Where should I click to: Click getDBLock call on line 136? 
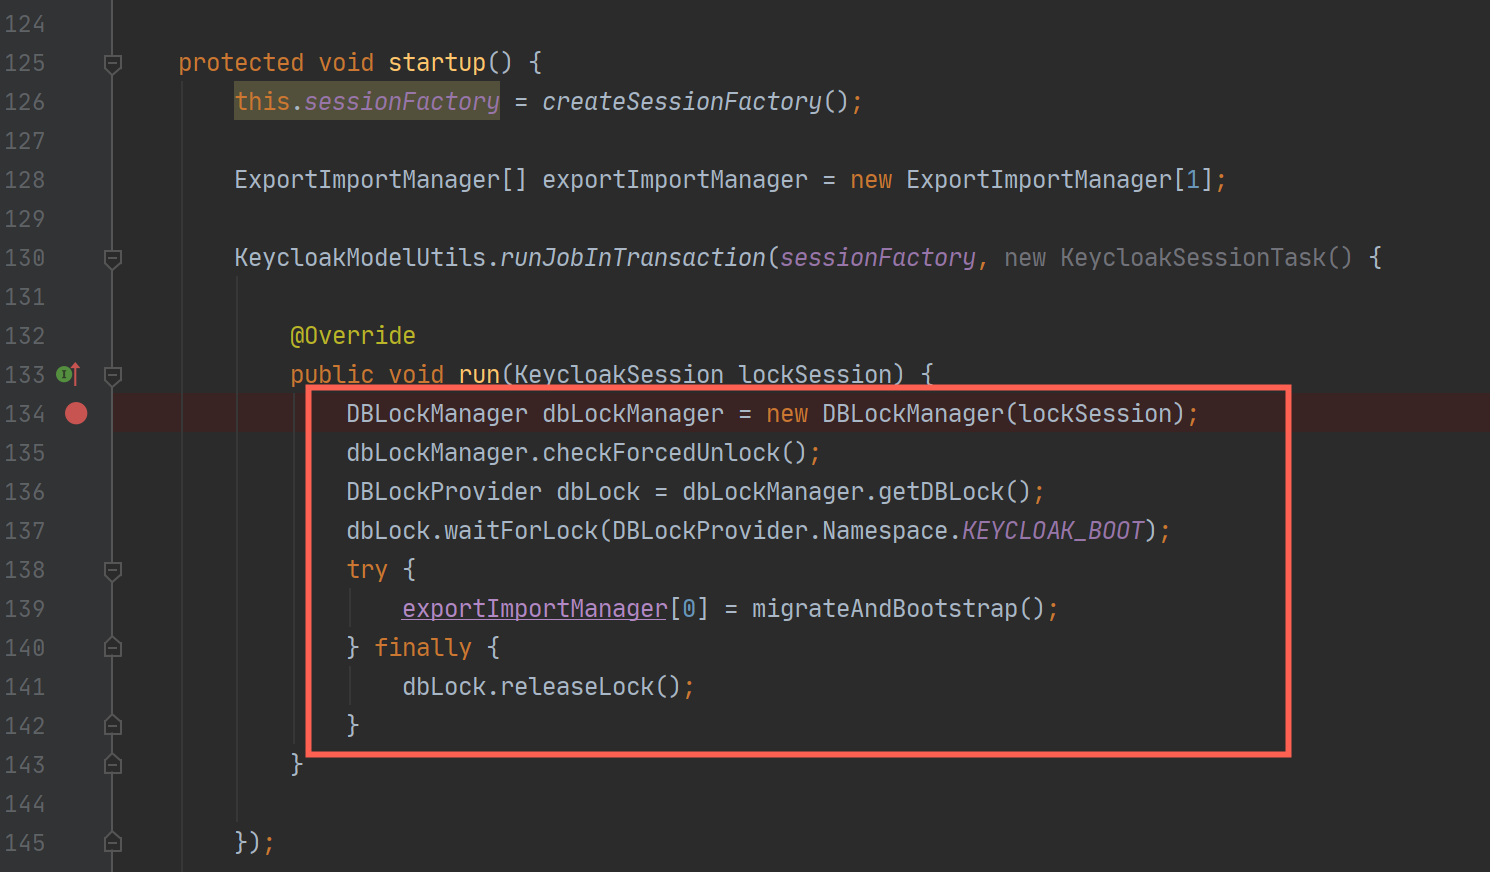[x=940, y=492]
